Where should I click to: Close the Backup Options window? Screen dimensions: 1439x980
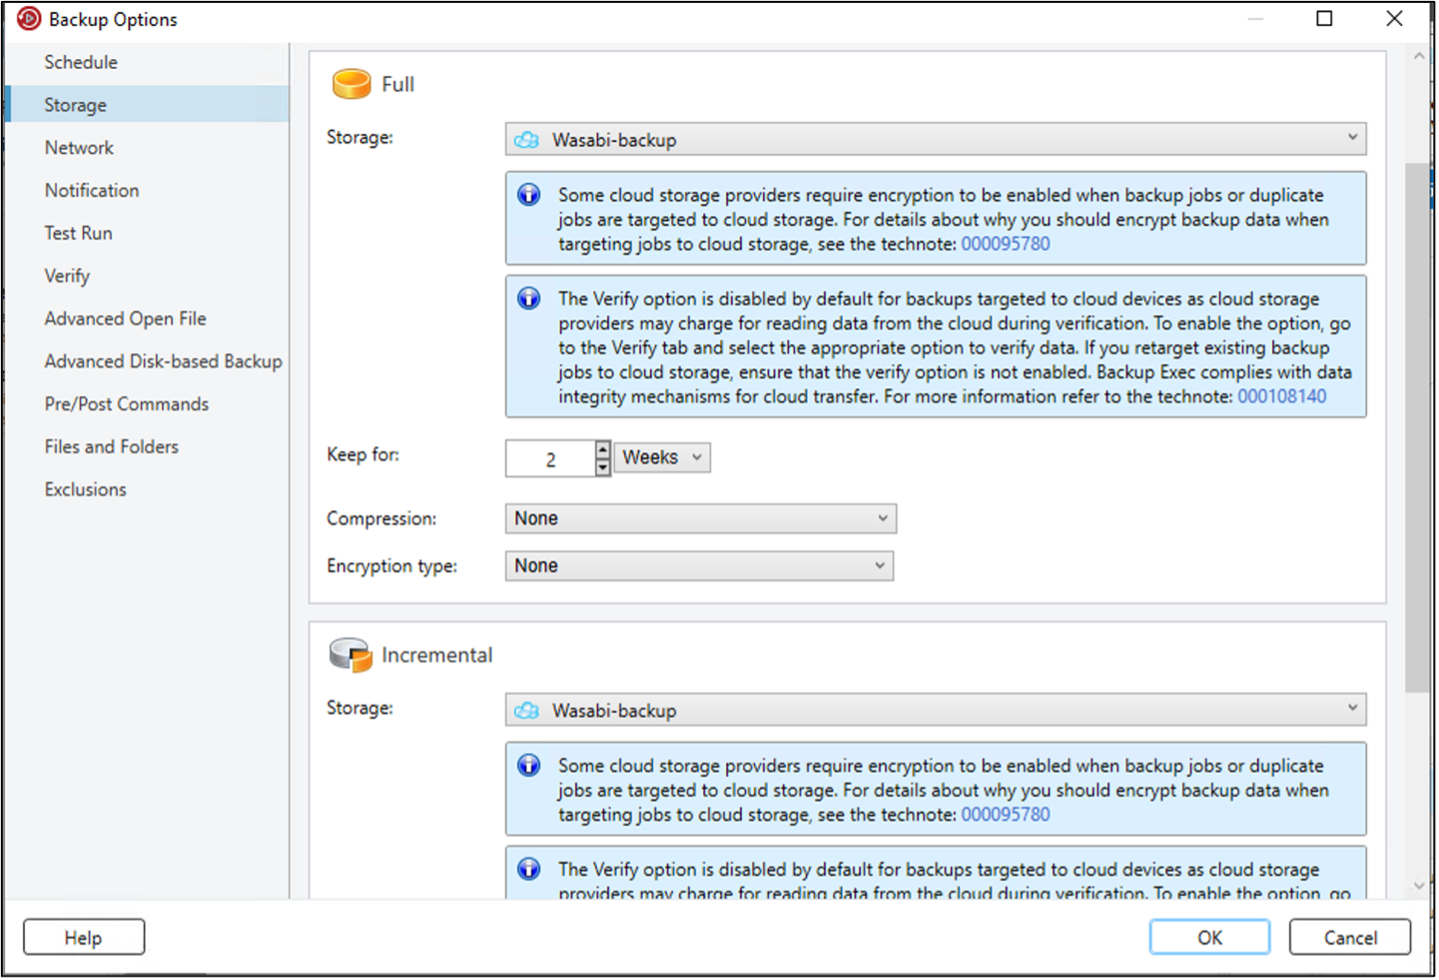pos(1394,18)
